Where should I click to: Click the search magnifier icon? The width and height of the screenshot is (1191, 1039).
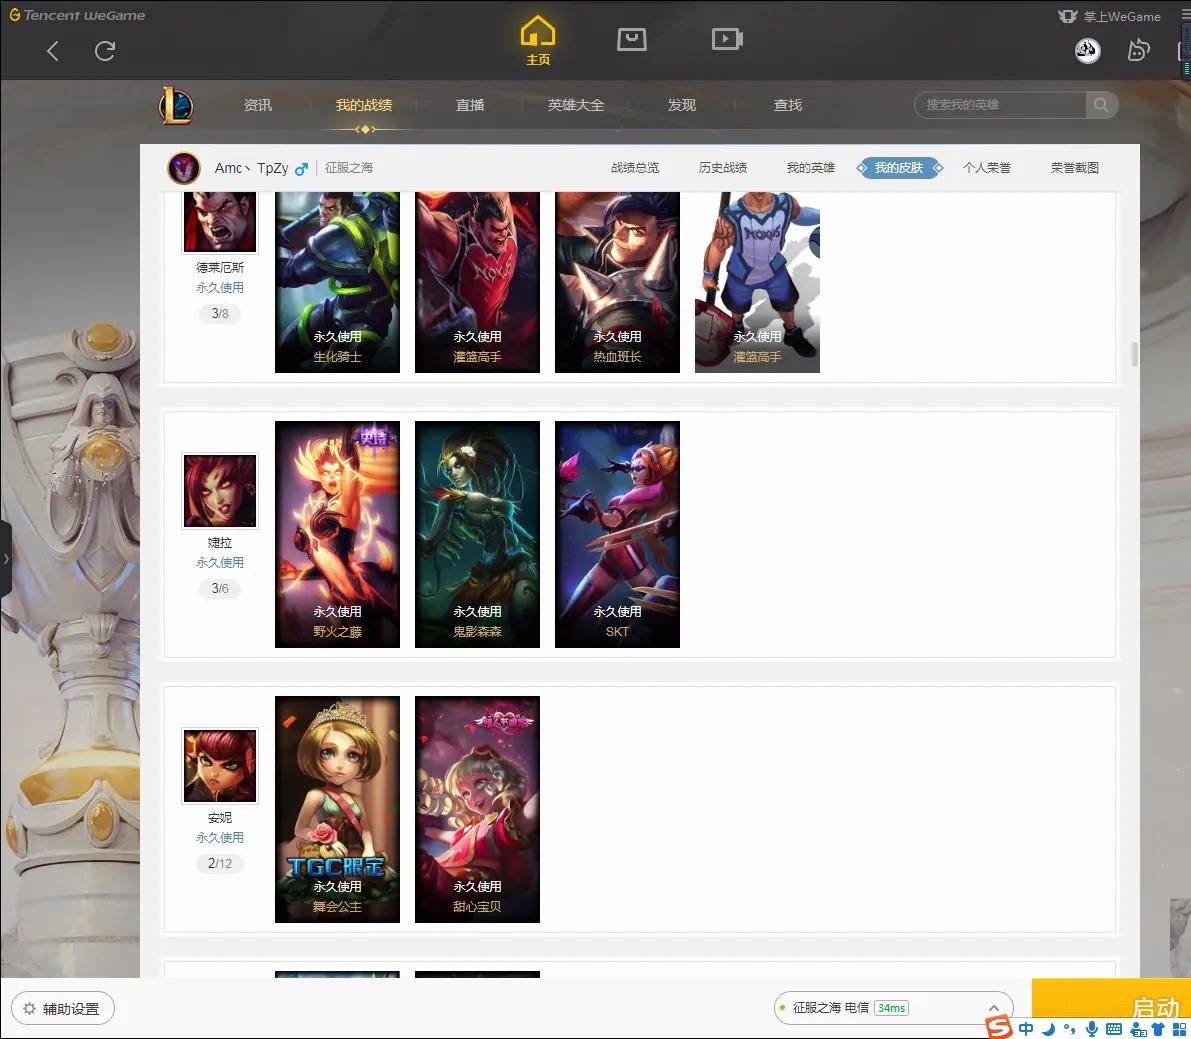[x=1101, y=105]
